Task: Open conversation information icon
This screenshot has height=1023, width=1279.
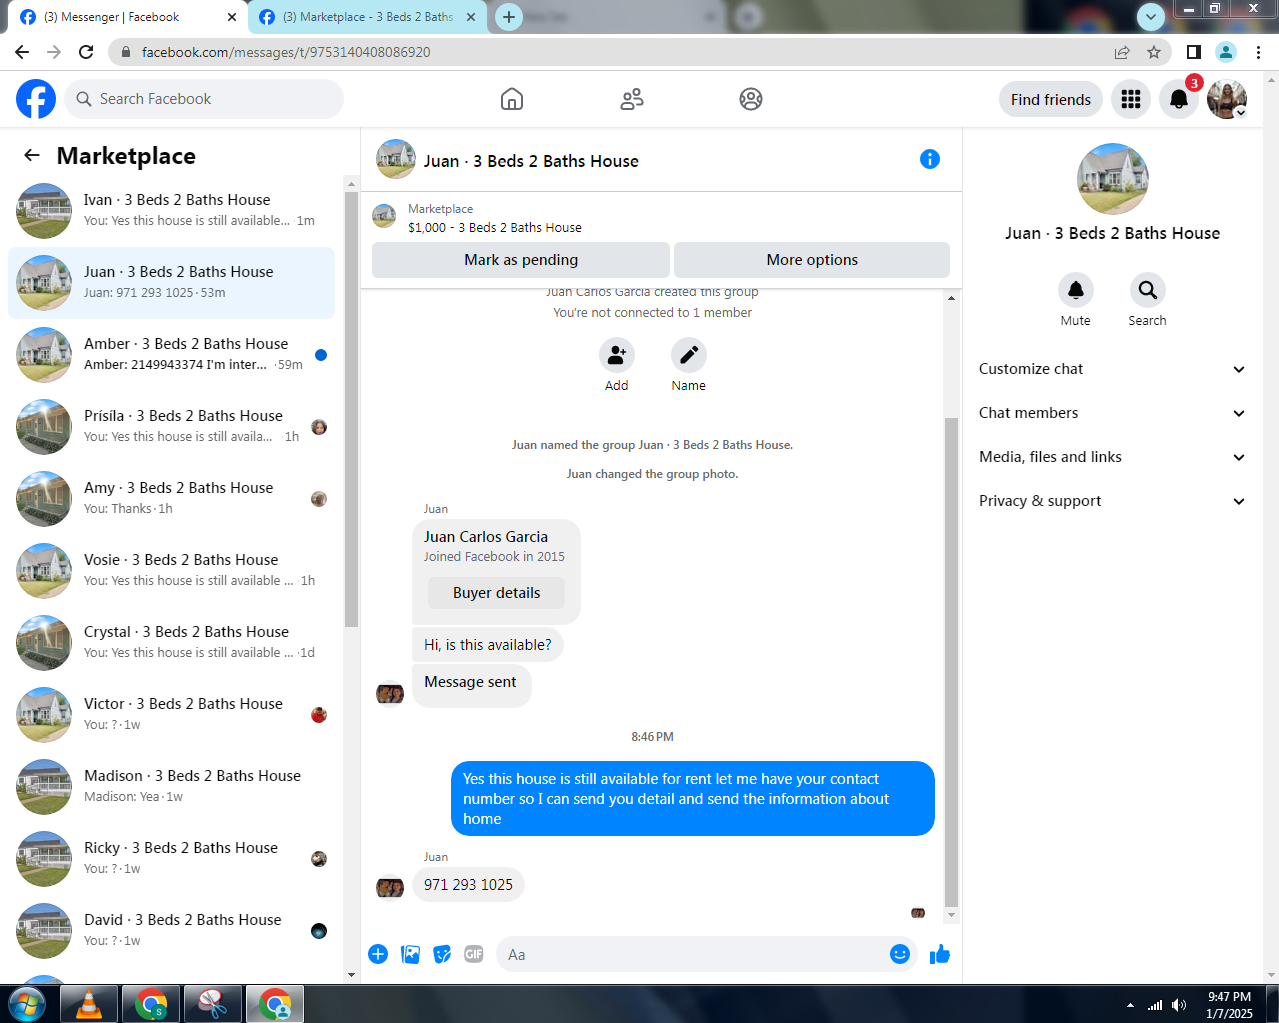Action: click(x=930, y=159)
